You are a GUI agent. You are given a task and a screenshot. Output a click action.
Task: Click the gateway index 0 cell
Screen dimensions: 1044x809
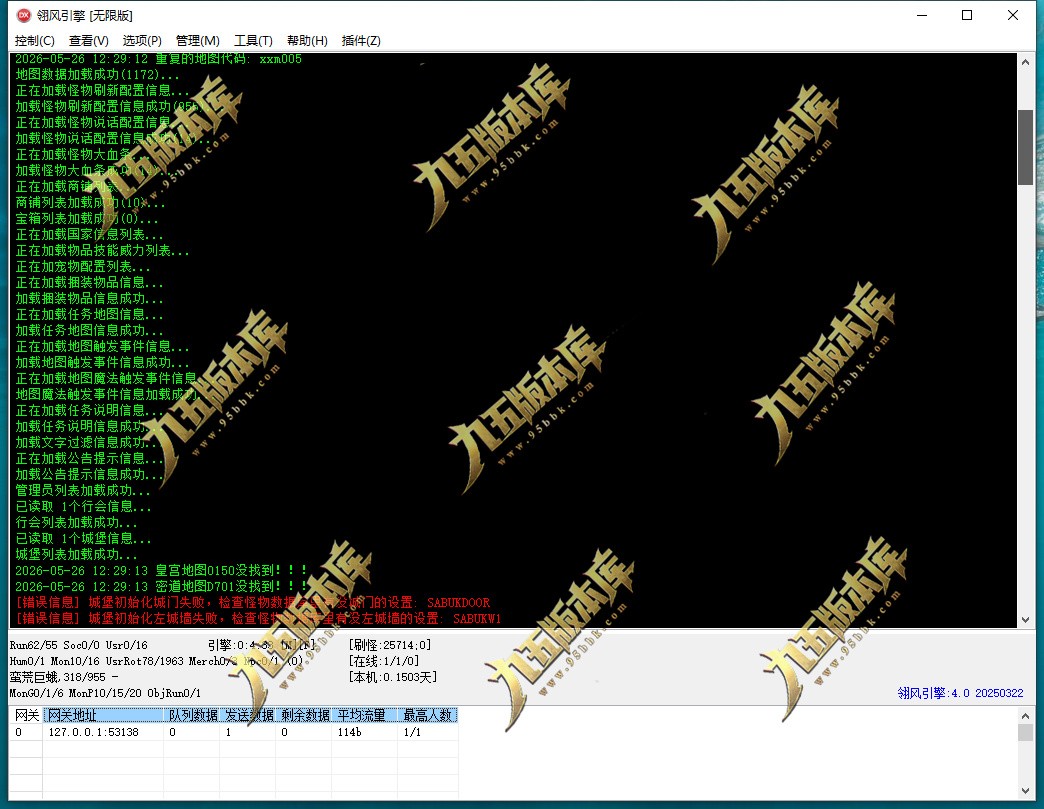tap(27, 732)
